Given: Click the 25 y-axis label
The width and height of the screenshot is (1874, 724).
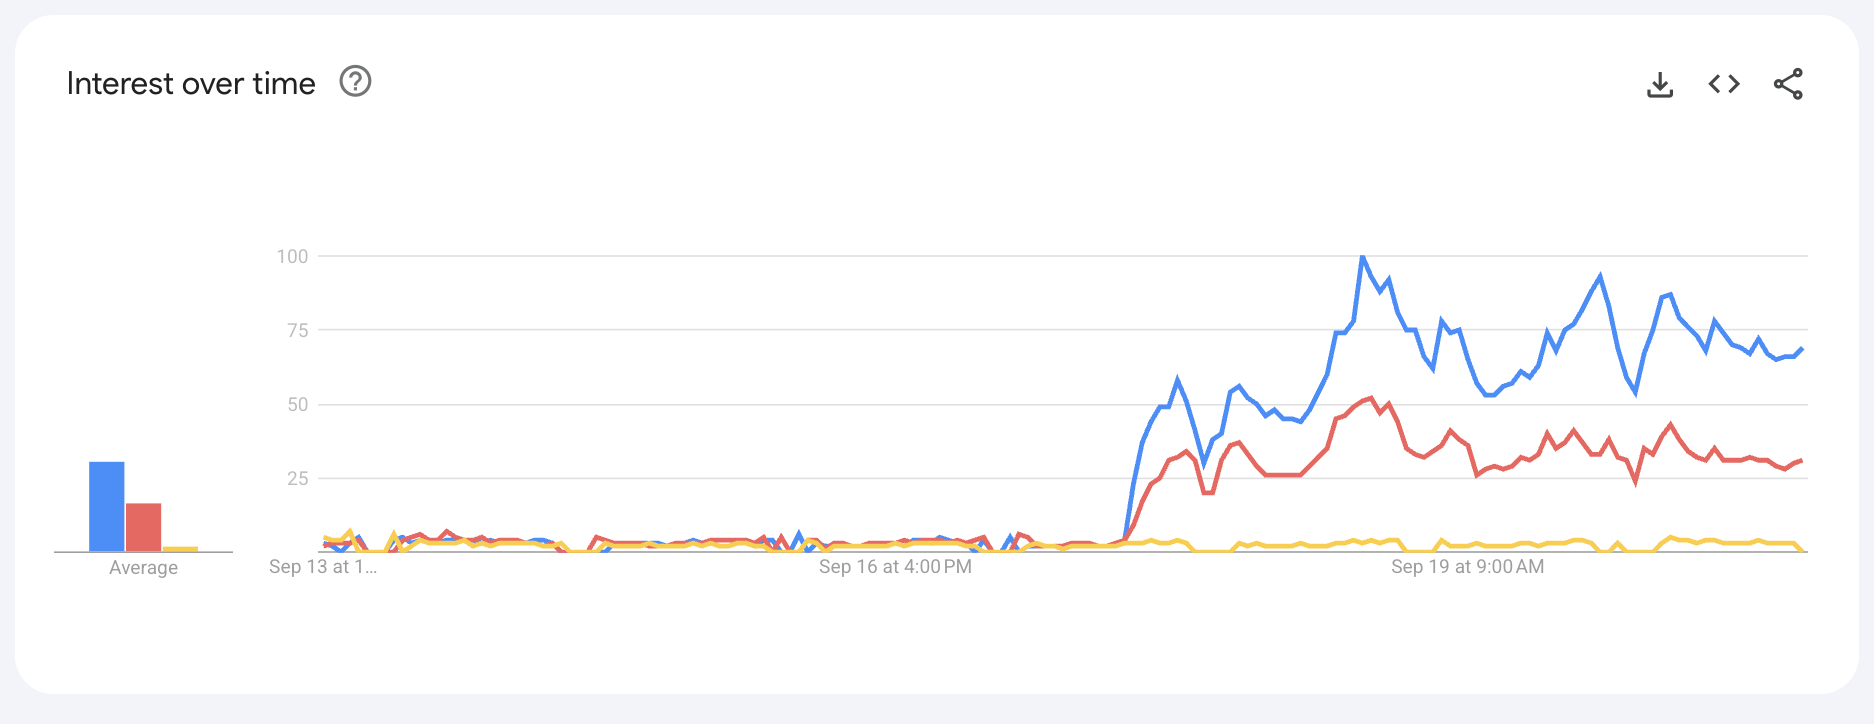Looking at the screenshot, I should tap(297, 479).
